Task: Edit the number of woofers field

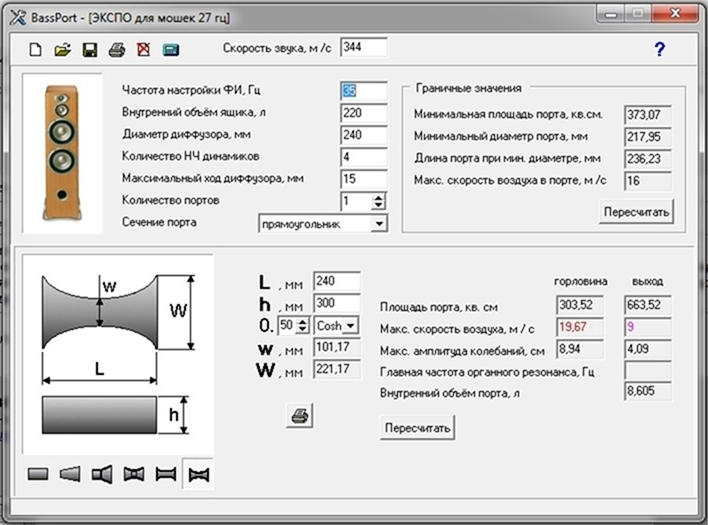Action: click(x=363, y=157)
